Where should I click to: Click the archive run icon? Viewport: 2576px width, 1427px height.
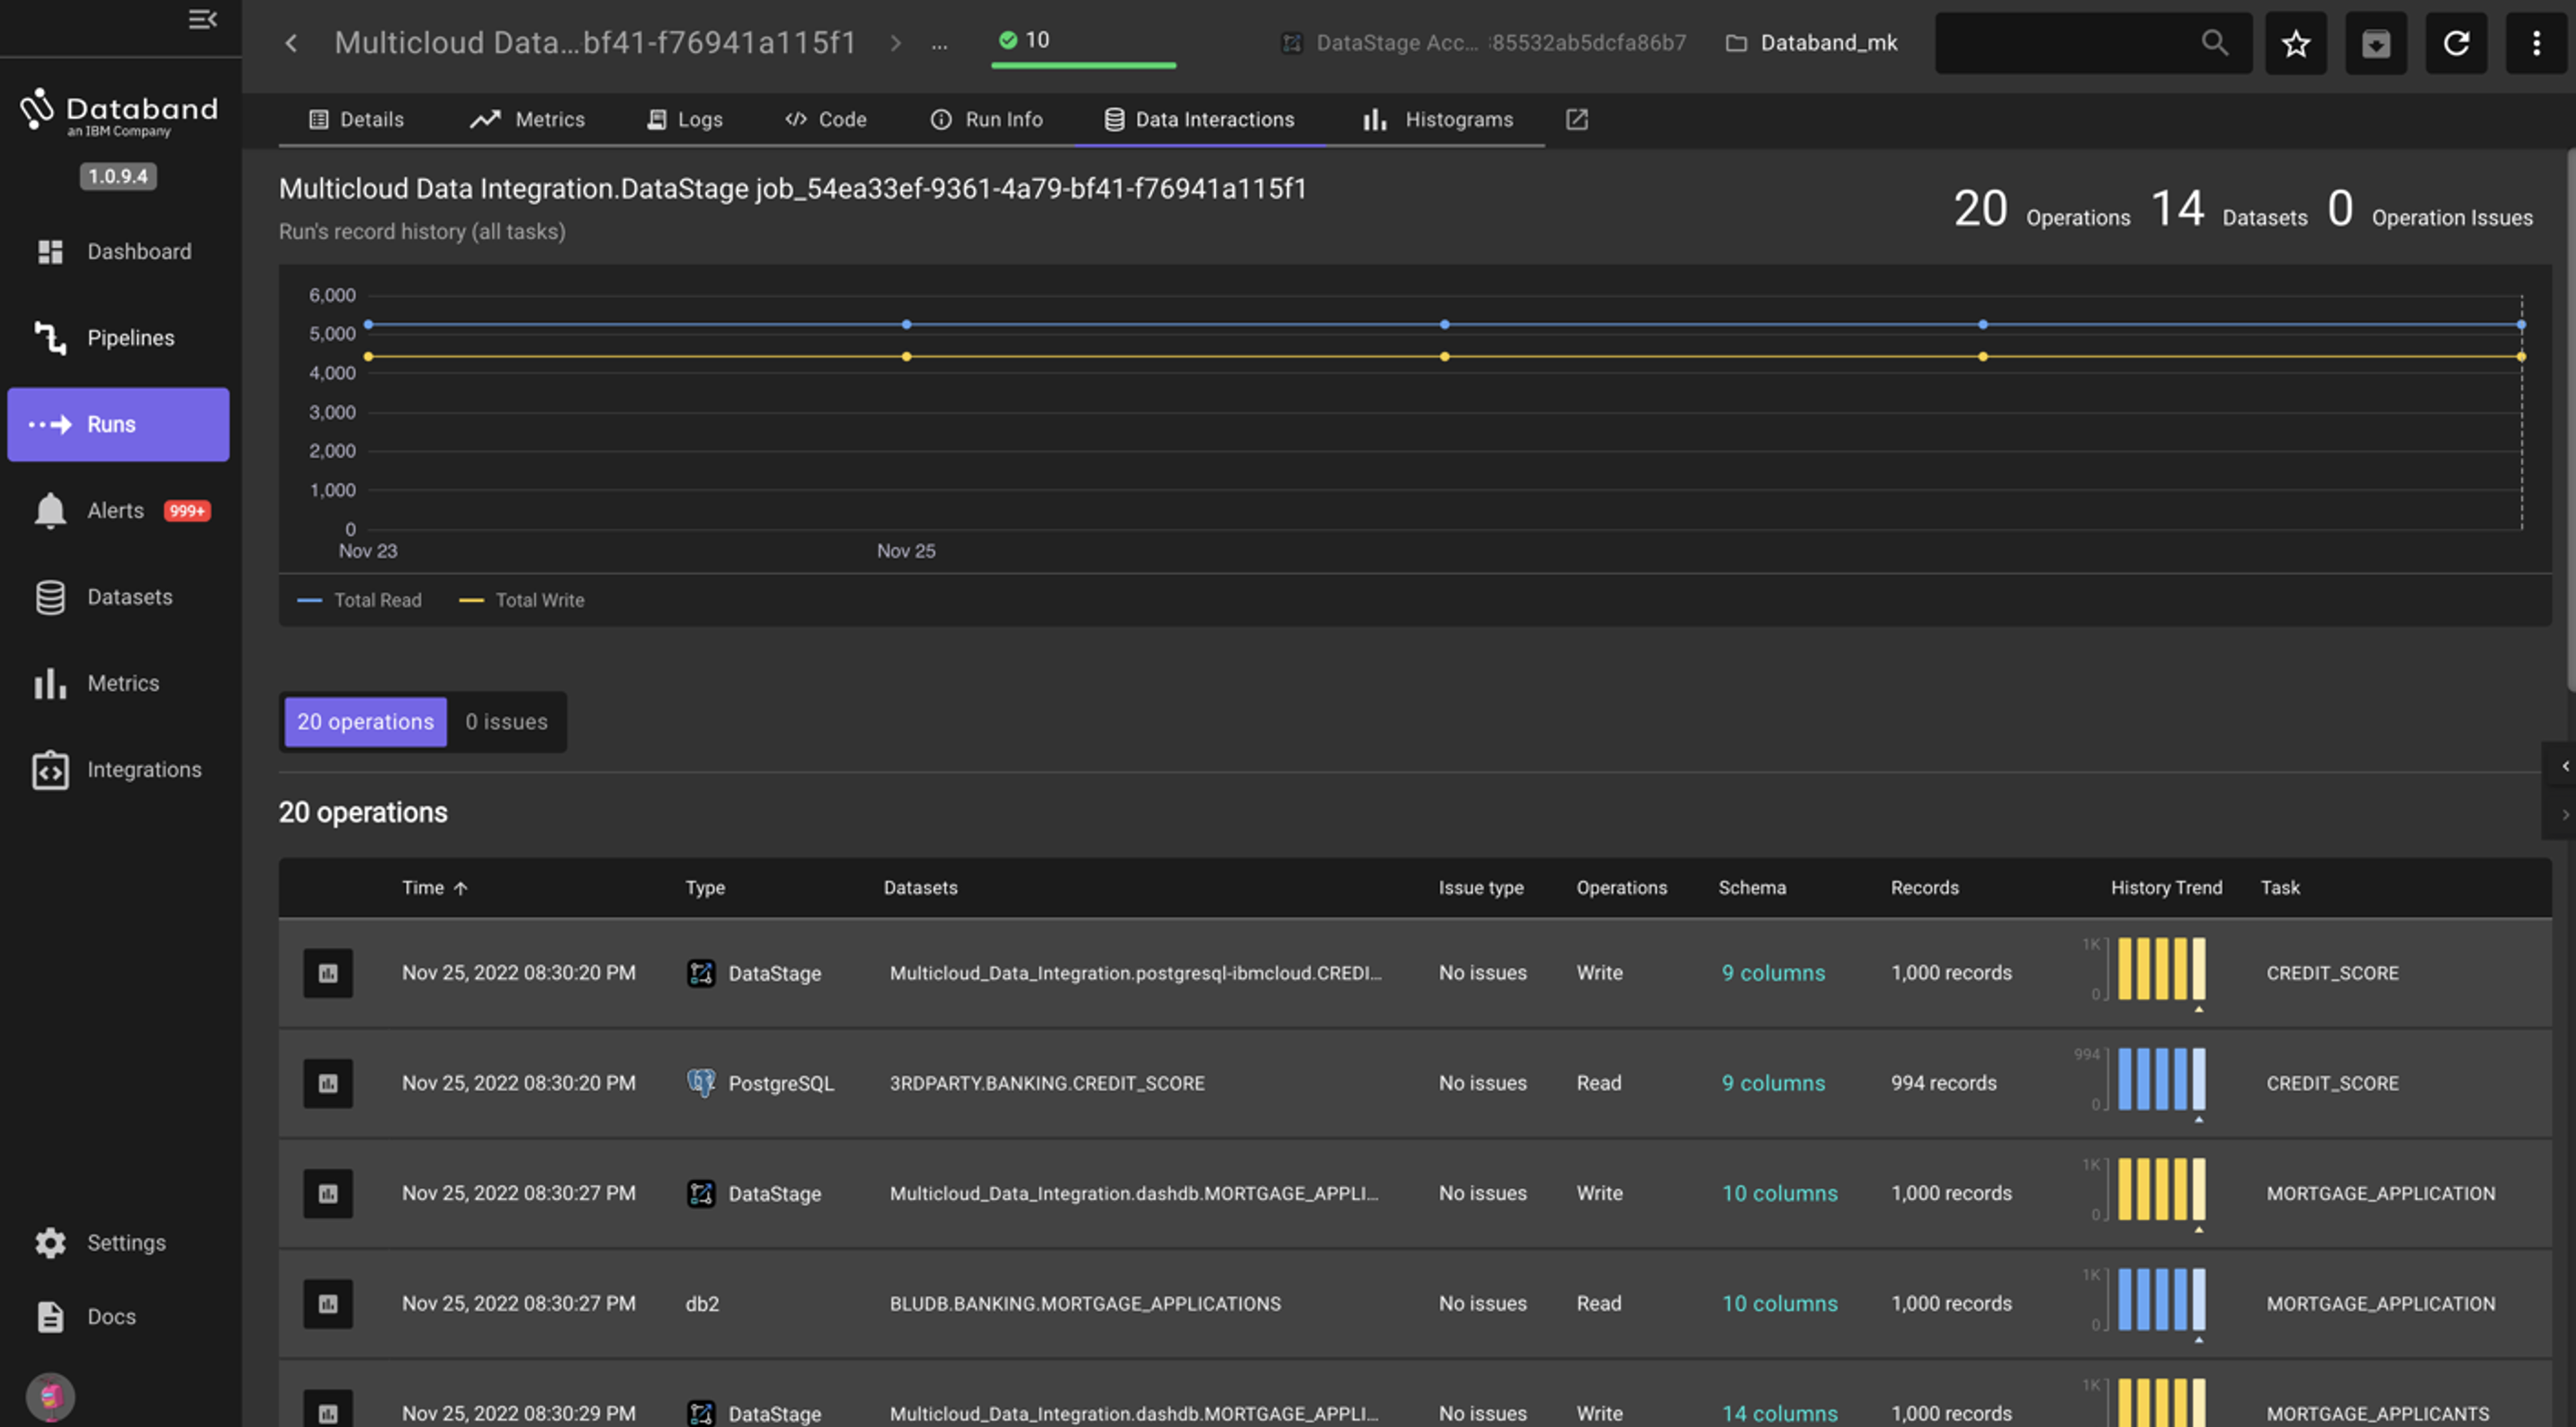(x=2376, y=43)
